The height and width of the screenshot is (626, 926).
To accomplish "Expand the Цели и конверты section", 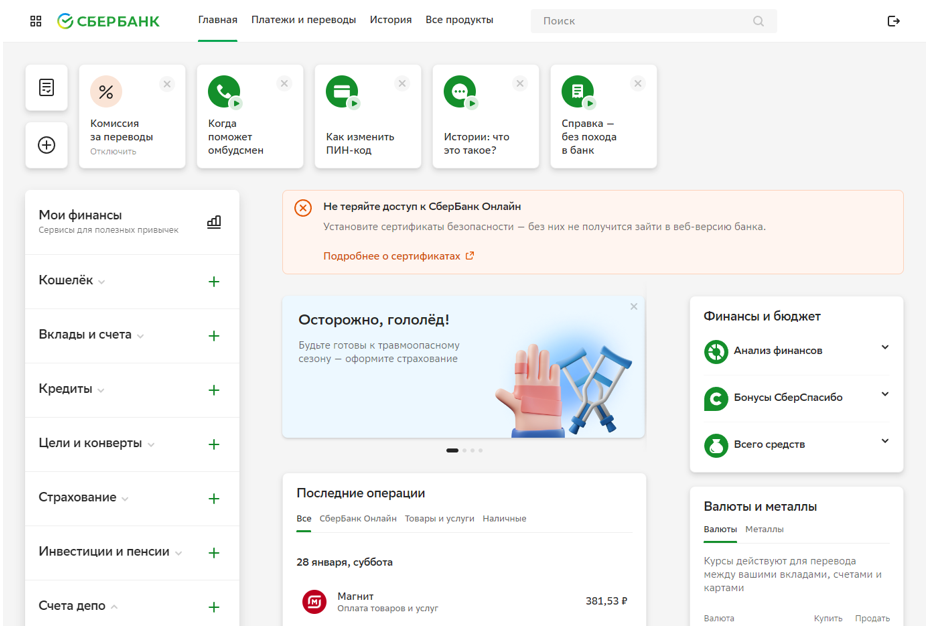I will (151, 445).
